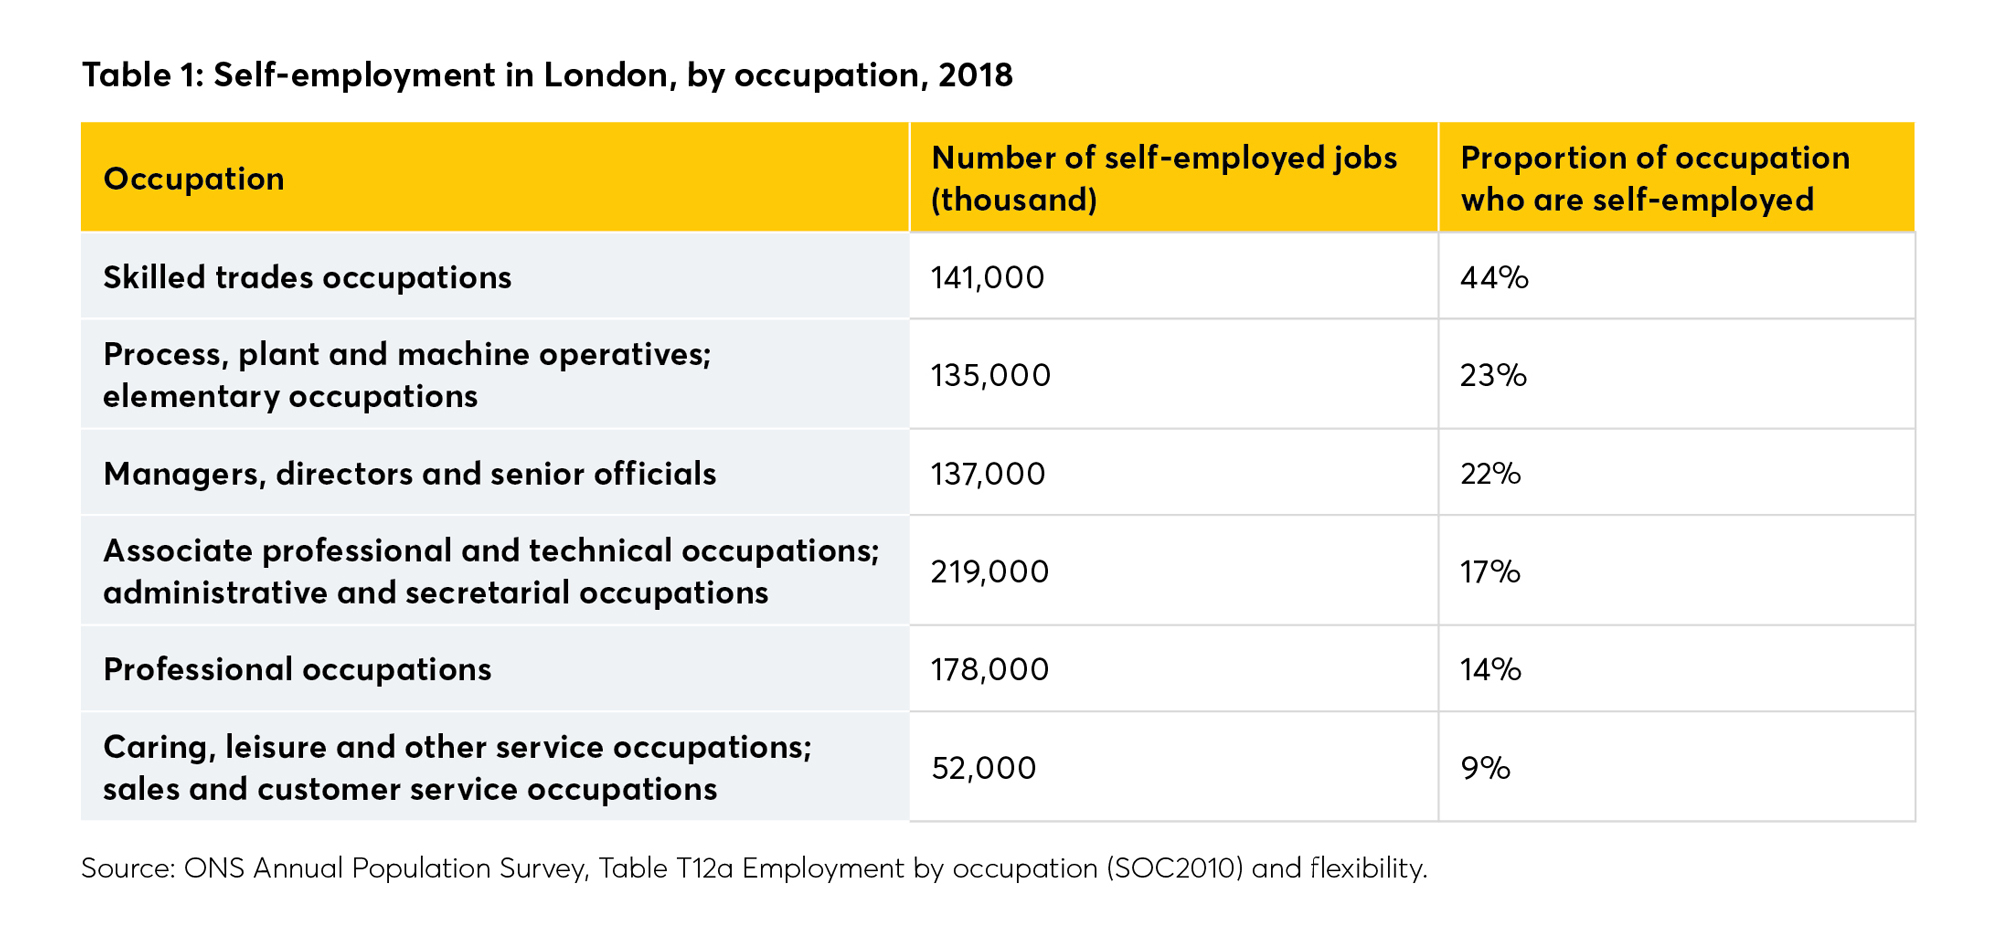Click the 135,000 value cell
Screen dimensions: 2000x931
tap(990, 375)
